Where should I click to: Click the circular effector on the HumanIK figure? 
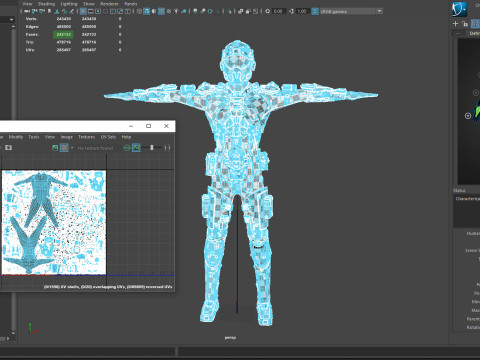[x=468, y=116]
